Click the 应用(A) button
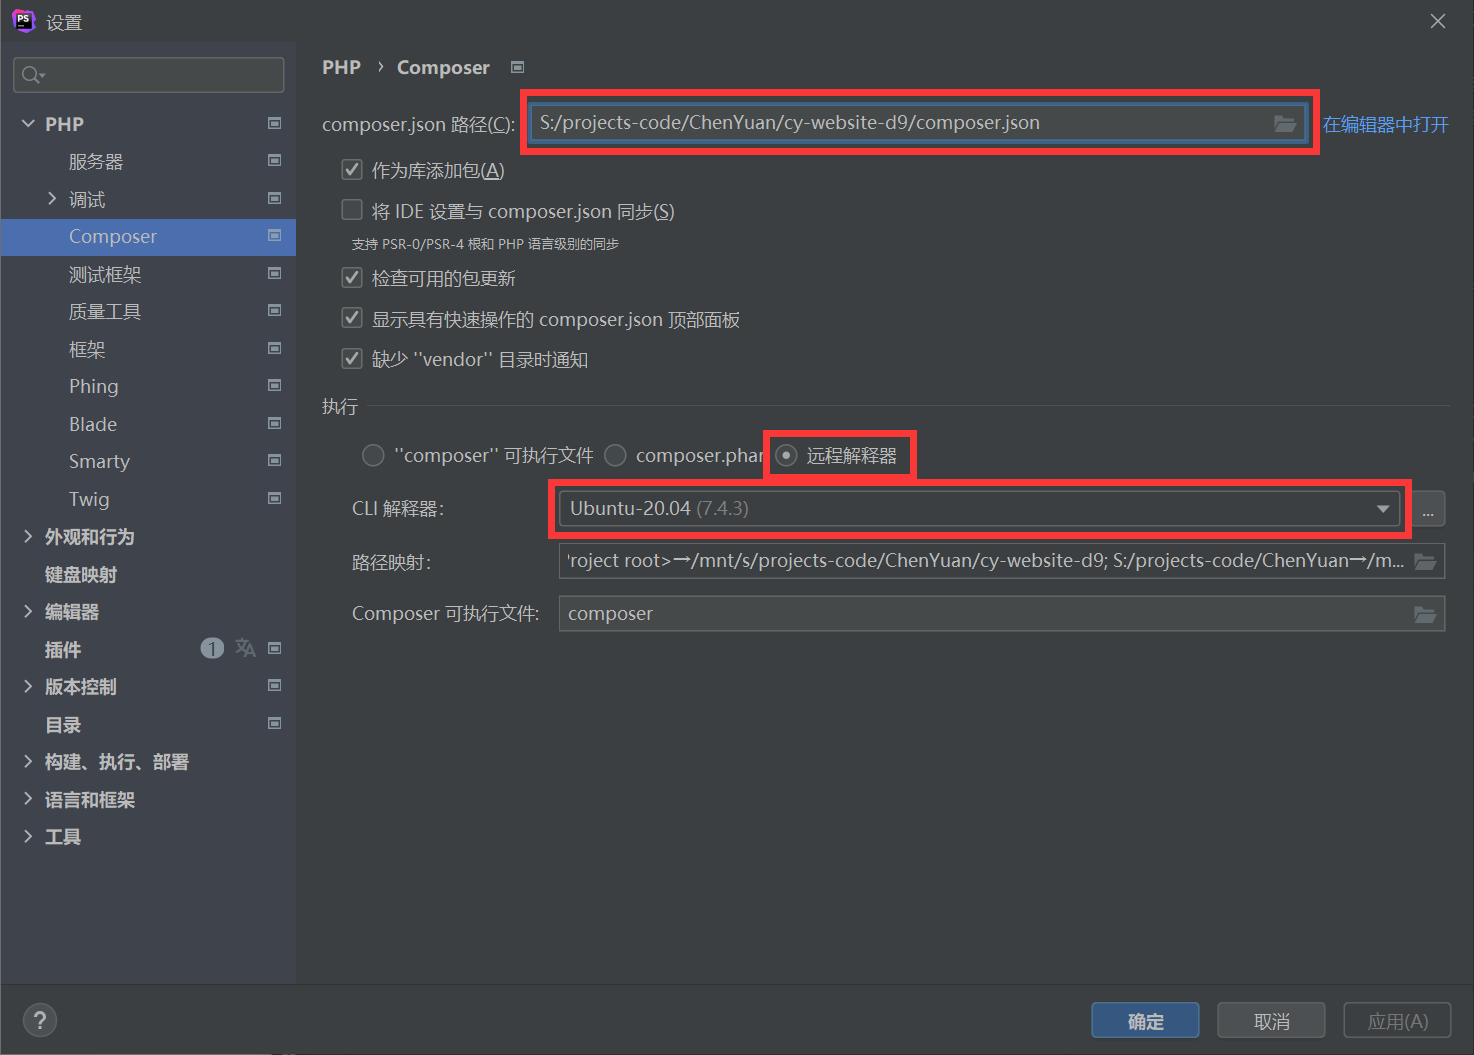 [x=1397, y=1020]
